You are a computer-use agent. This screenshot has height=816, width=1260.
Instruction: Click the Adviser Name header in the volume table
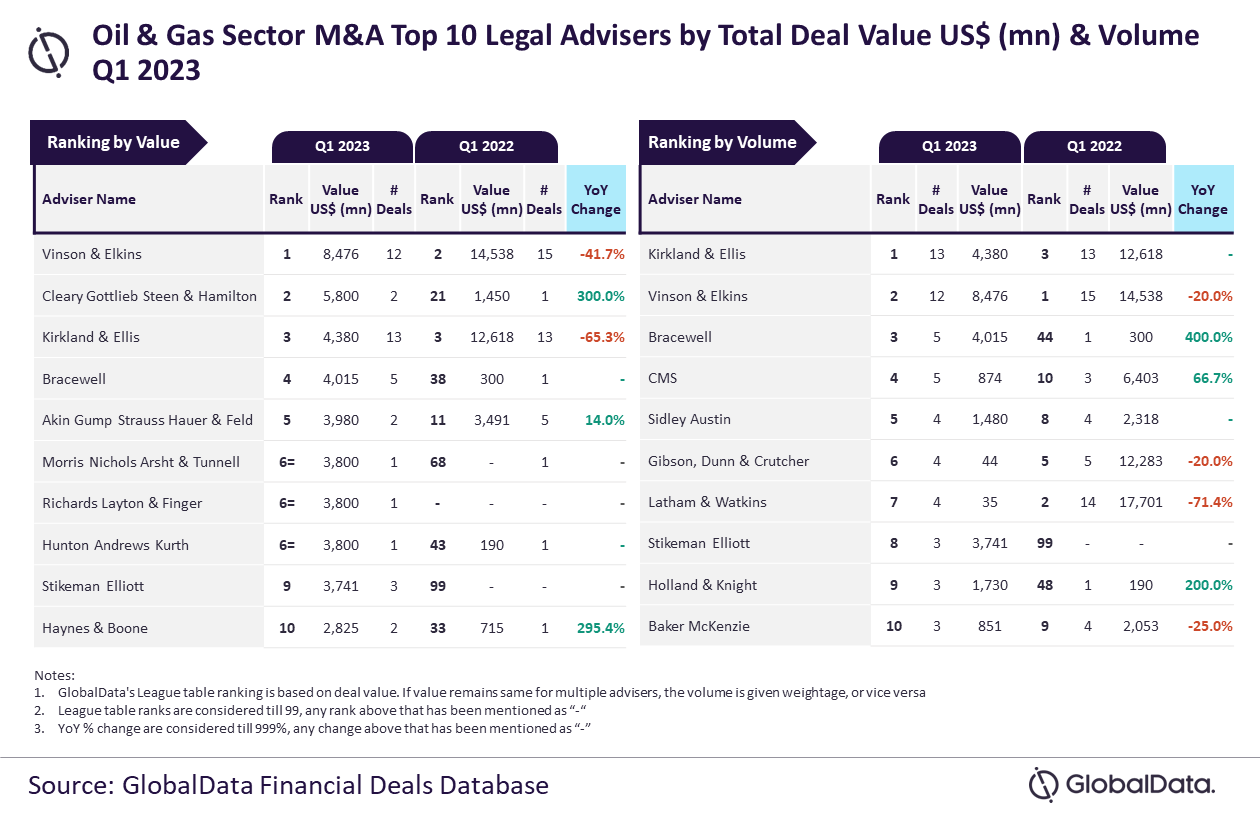click(695, 199)
